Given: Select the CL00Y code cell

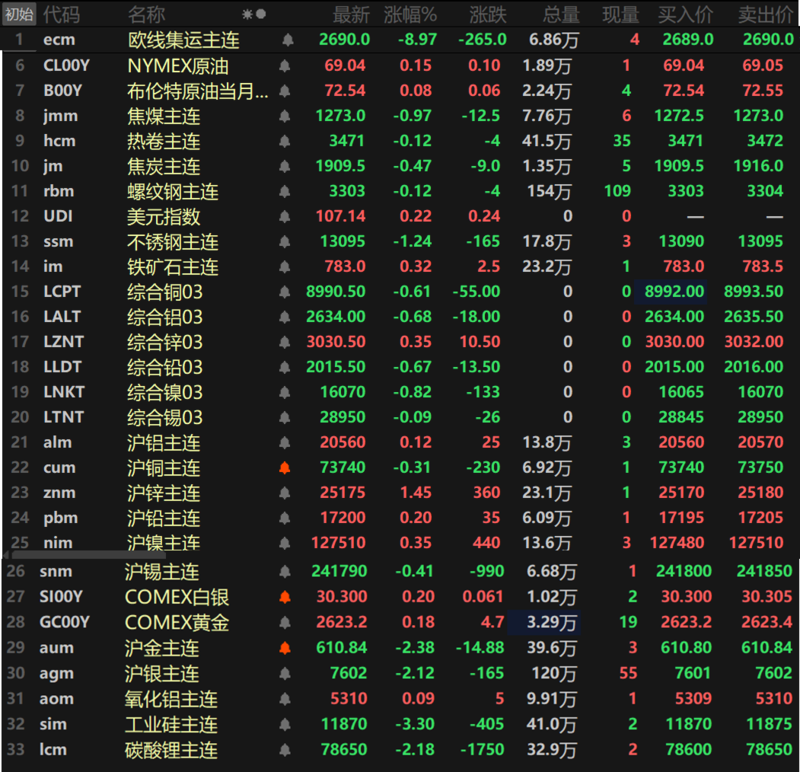Looking at the screenshot, I should (x=66, y=65).
